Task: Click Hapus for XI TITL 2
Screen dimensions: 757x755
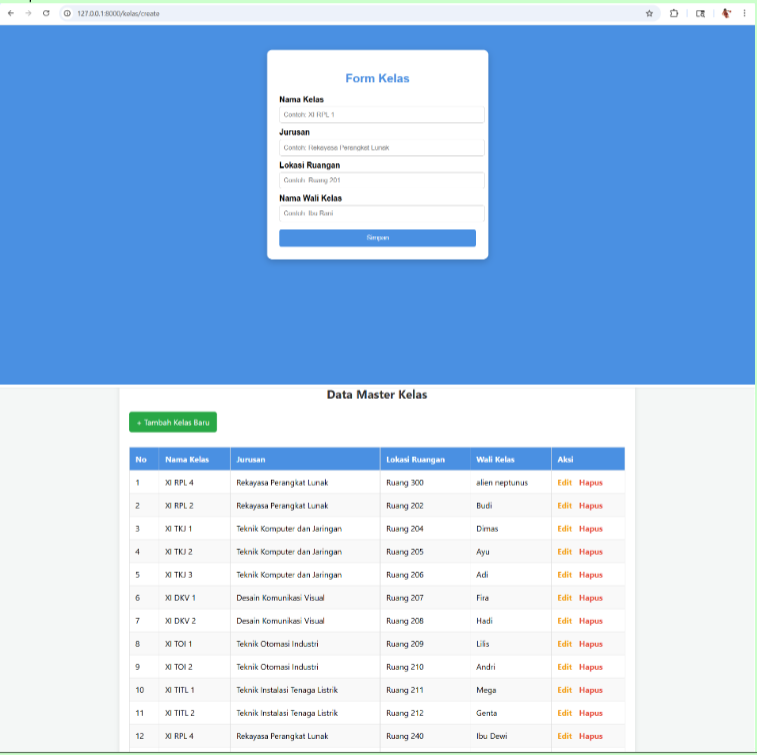Action: click(x=591, y=713)
